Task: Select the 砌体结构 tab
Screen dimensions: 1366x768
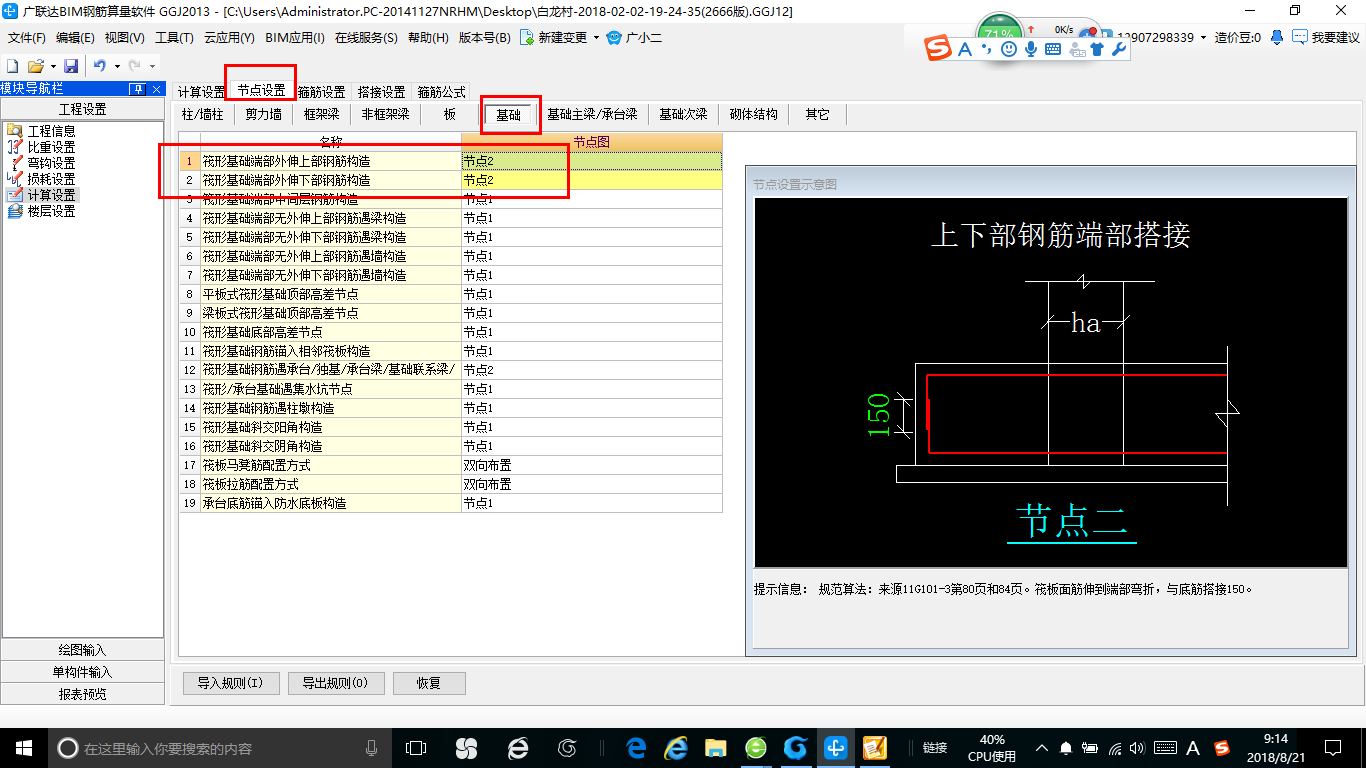Action: tap(754, 114)
